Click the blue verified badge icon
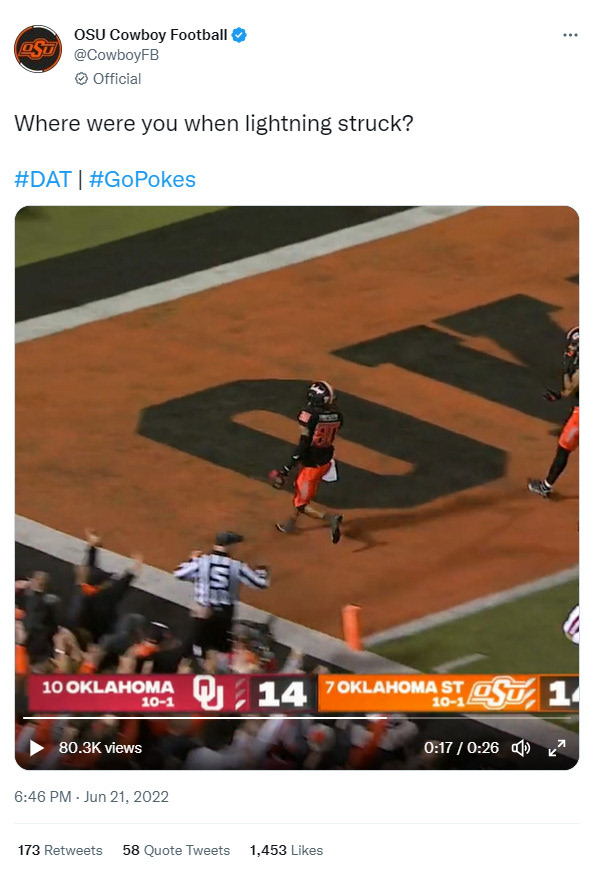Viewport: 595px width, 876px height. 239,35
